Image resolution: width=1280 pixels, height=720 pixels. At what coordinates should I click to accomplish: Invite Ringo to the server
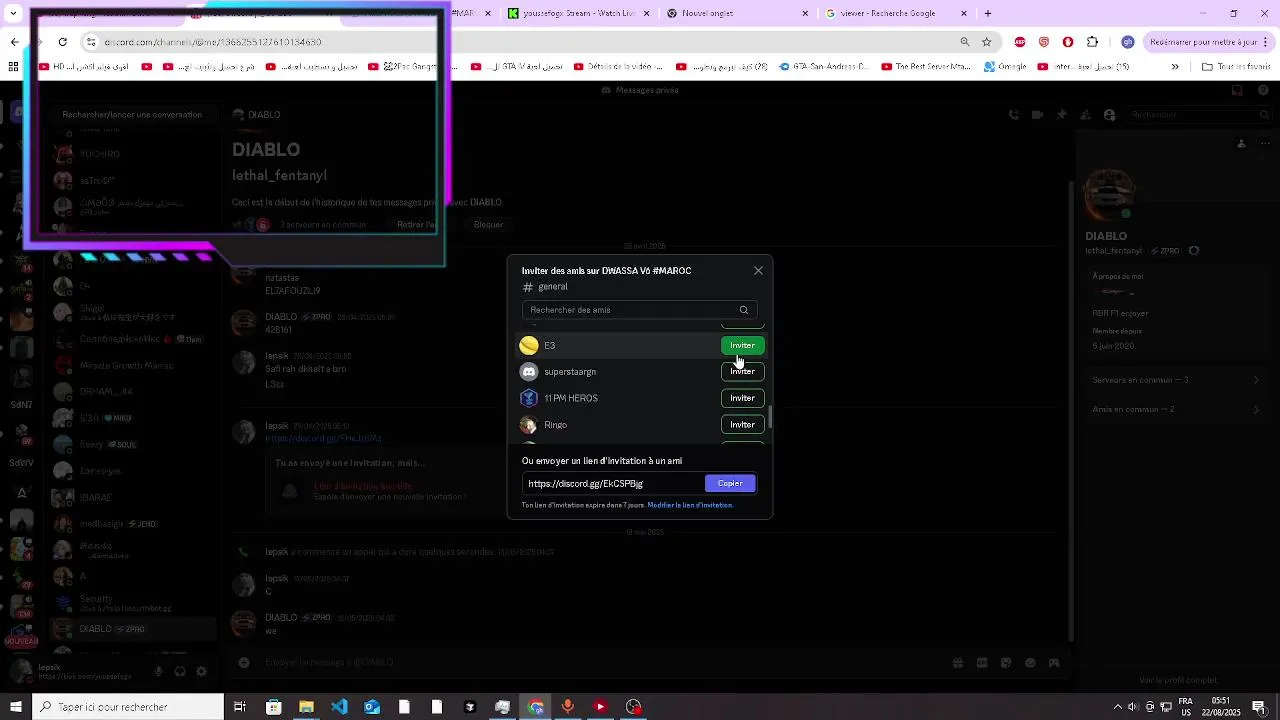tap(742, 425)
